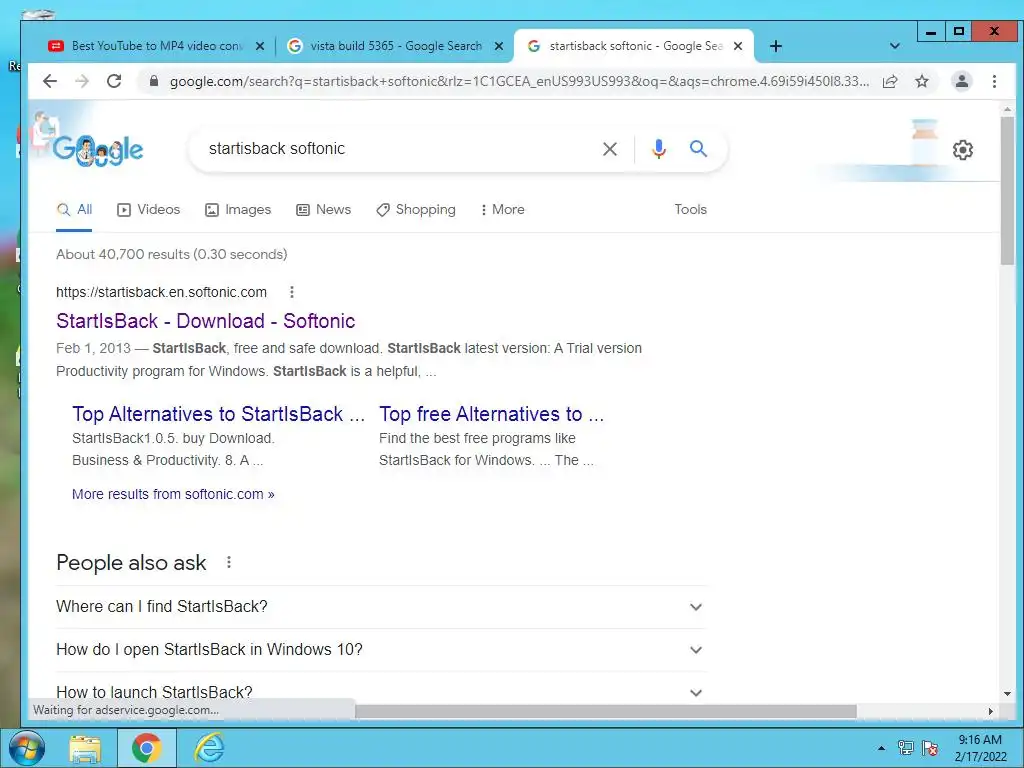This screenshot has width=1024, height=768.
Task: Open the More search categories menu
Action: (x=502, y=210)
